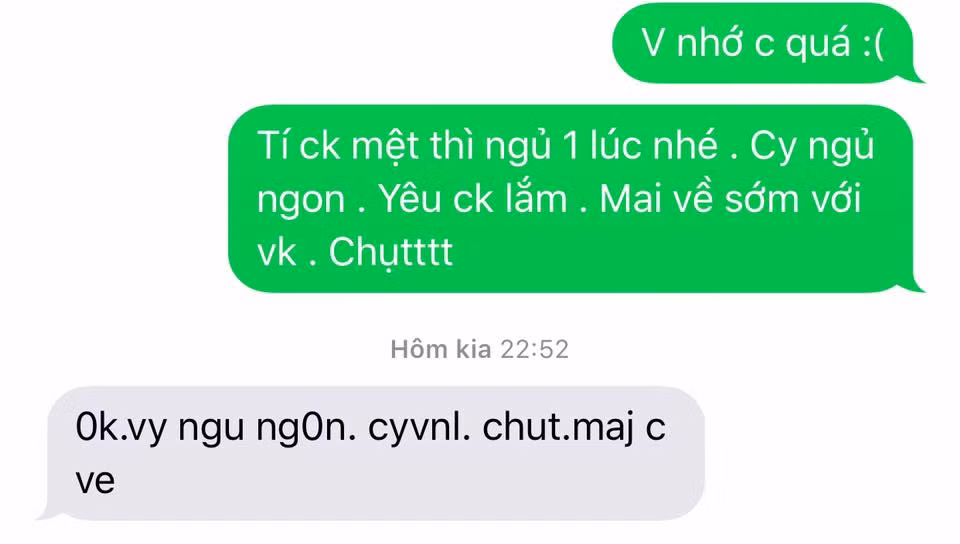Click the word 've' in gray bubble

pos(95,480)
